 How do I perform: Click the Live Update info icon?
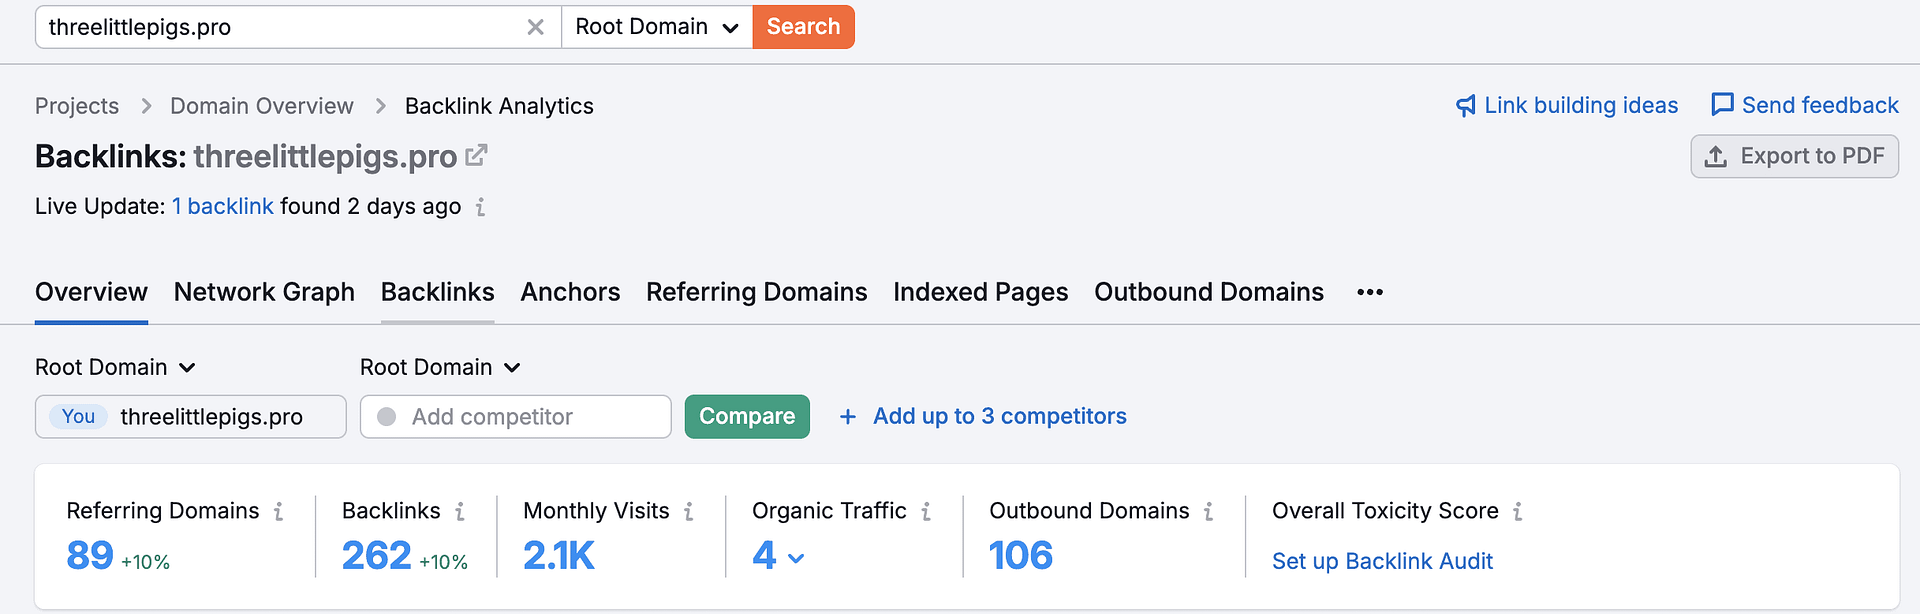click(x=481, y=207)
